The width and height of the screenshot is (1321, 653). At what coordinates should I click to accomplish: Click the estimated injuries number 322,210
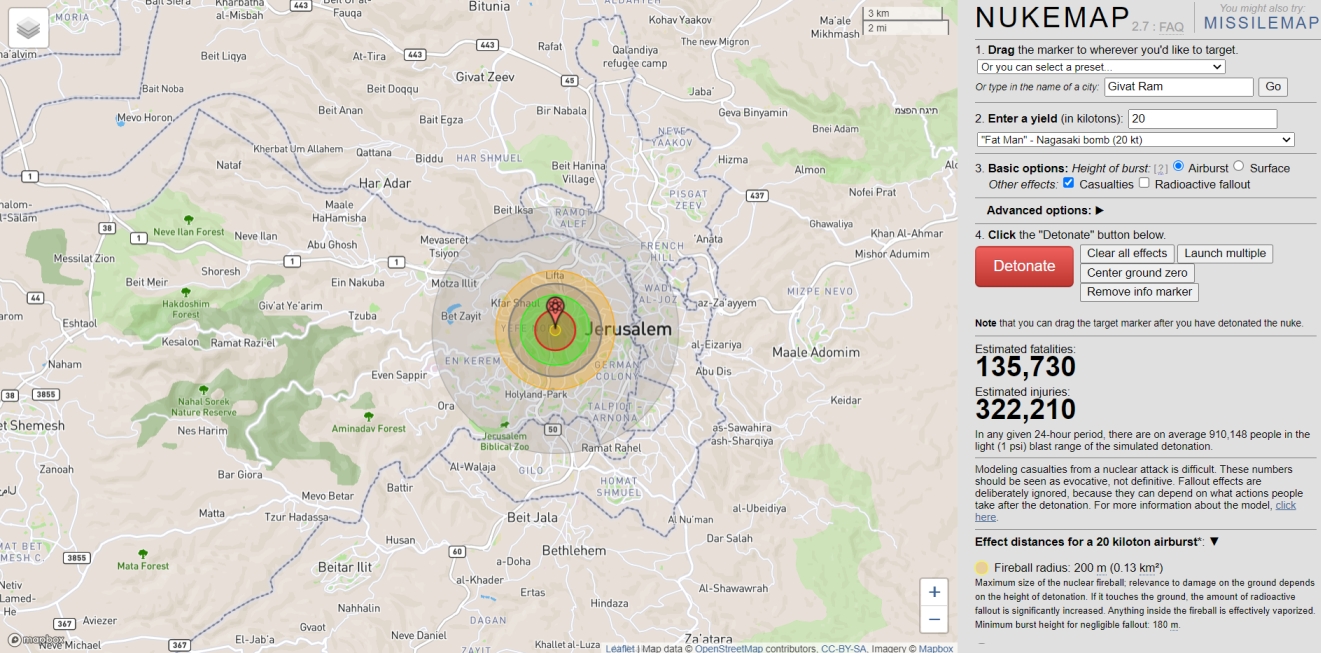click(1026, 410)
